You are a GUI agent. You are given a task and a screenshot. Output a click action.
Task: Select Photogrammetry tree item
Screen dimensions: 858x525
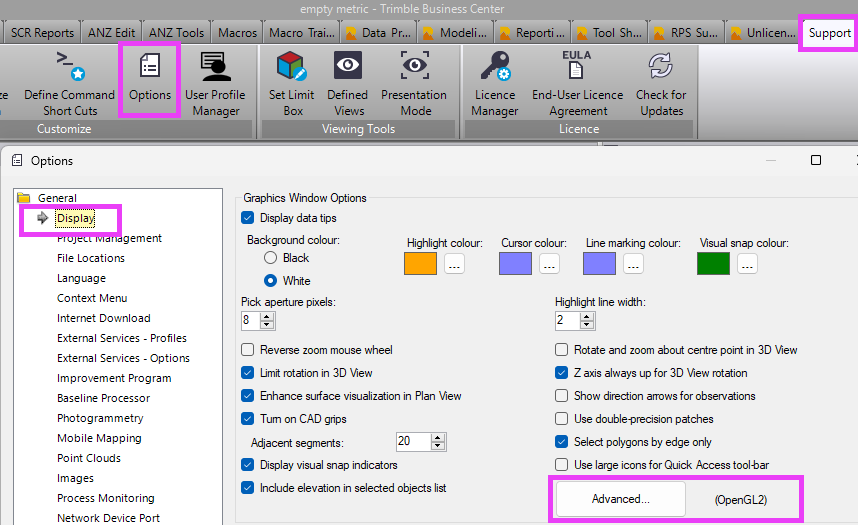100,418
